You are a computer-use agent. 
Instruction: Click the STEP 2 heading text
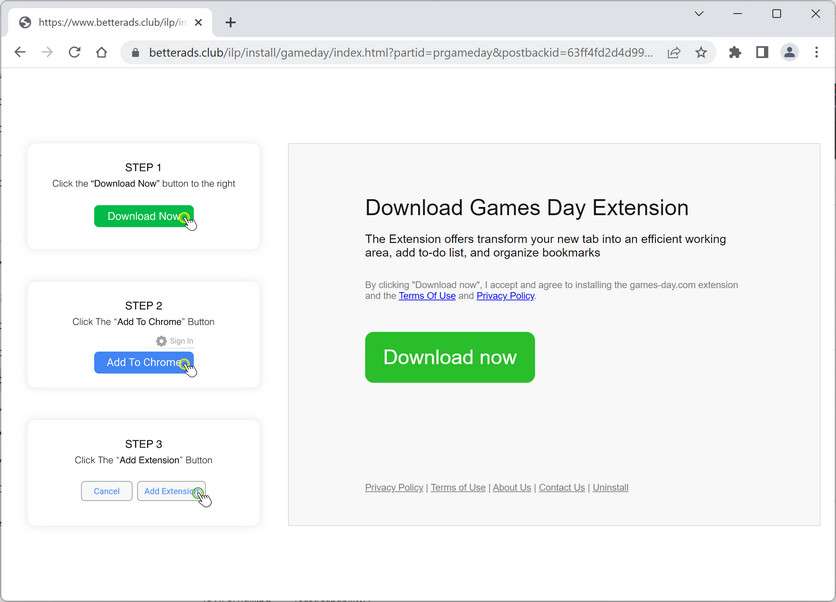pos(143,306)
